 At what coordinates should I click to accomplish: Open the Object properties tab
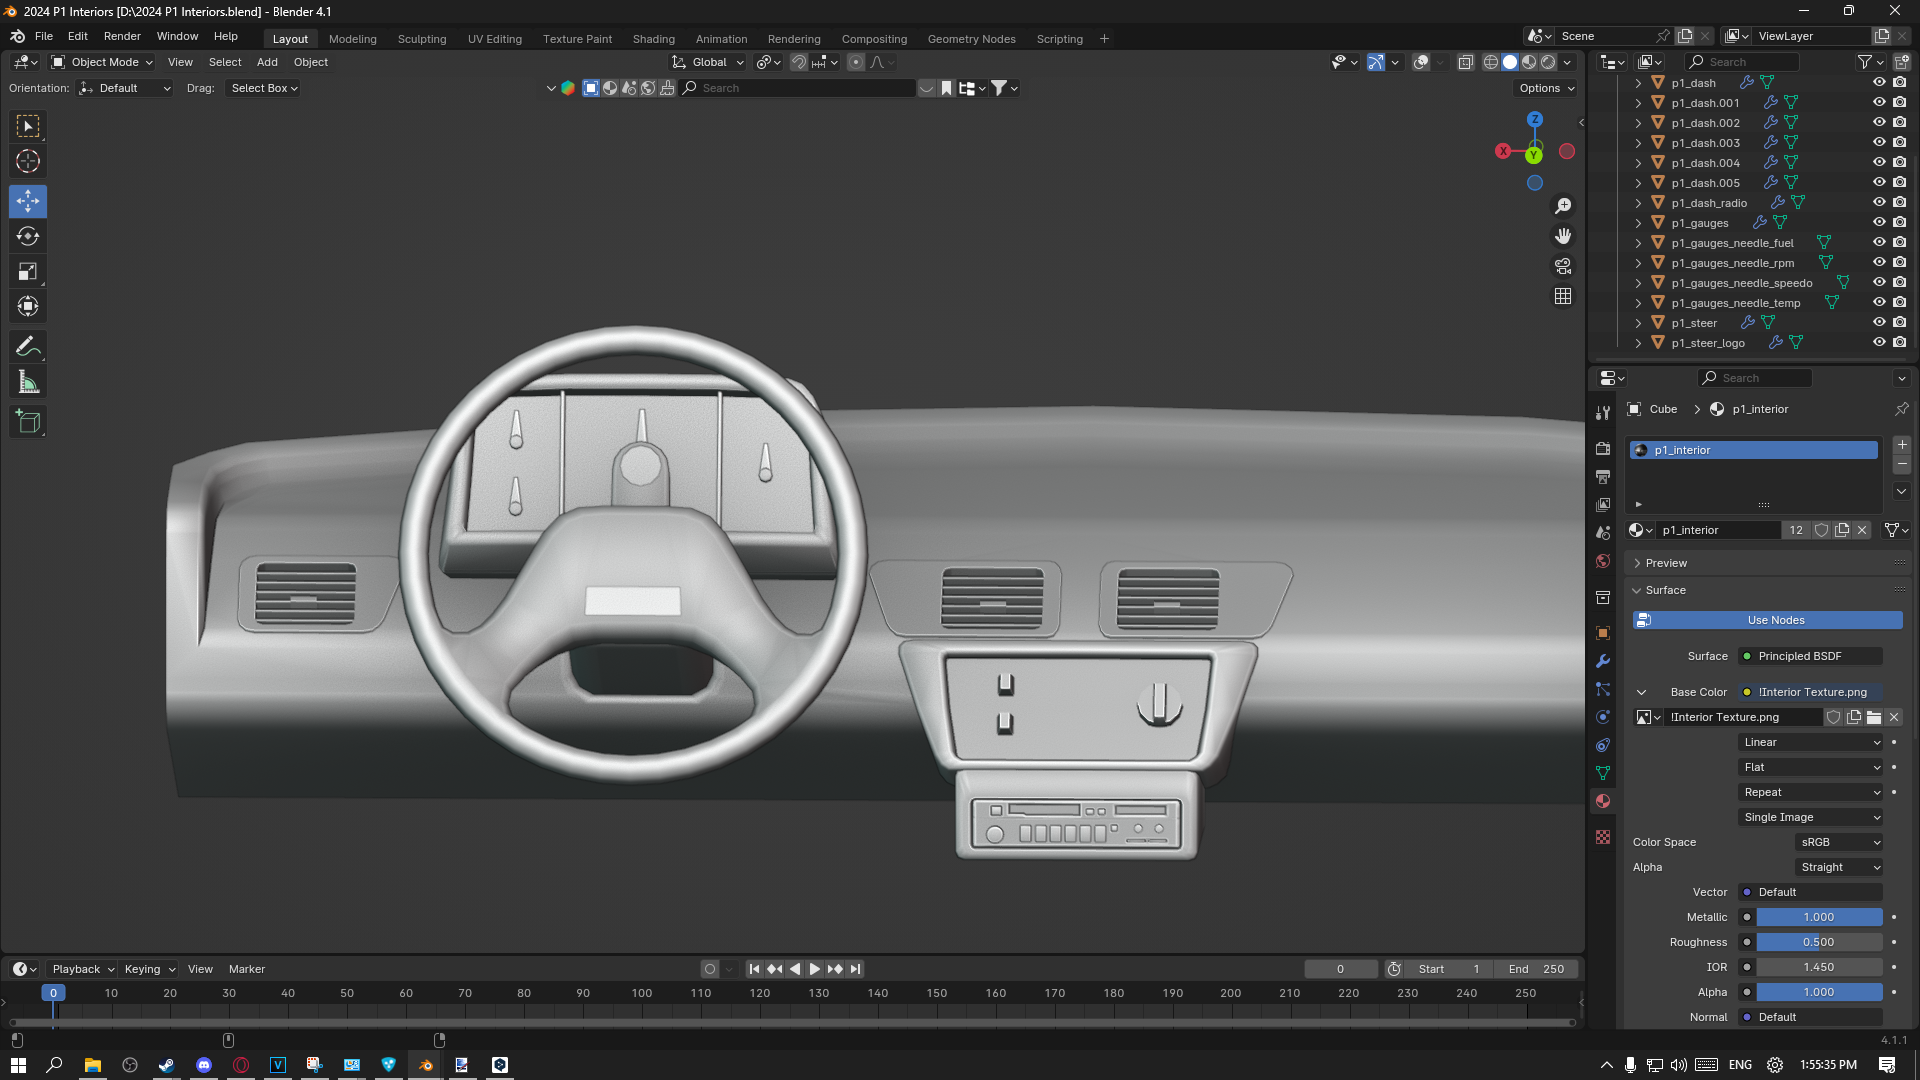[1603, 633]
